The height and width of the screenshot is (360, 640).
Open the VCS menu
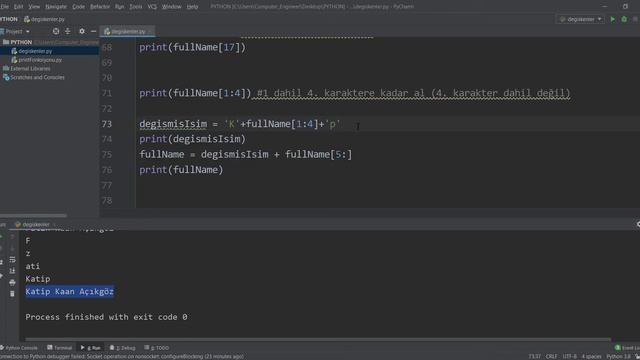(x=152, y=7)
